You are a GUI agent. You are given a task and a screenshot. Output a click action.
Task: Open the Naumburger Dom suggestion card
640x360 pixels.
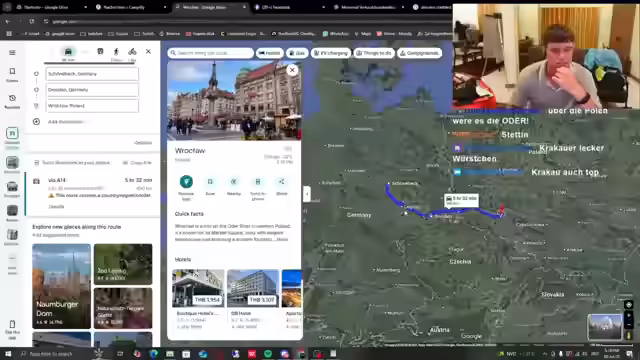click(62, 286)
